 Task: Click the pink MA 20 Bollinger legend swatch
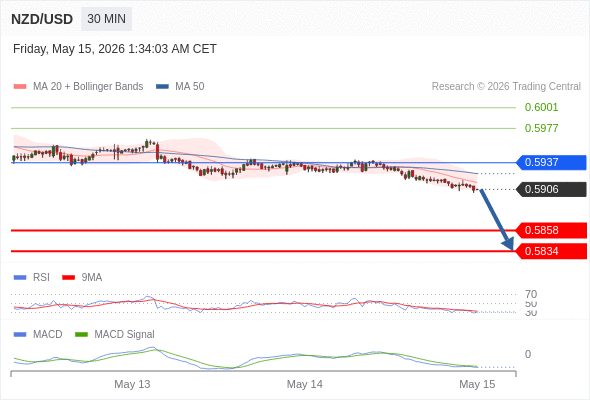tap(20, 87)
